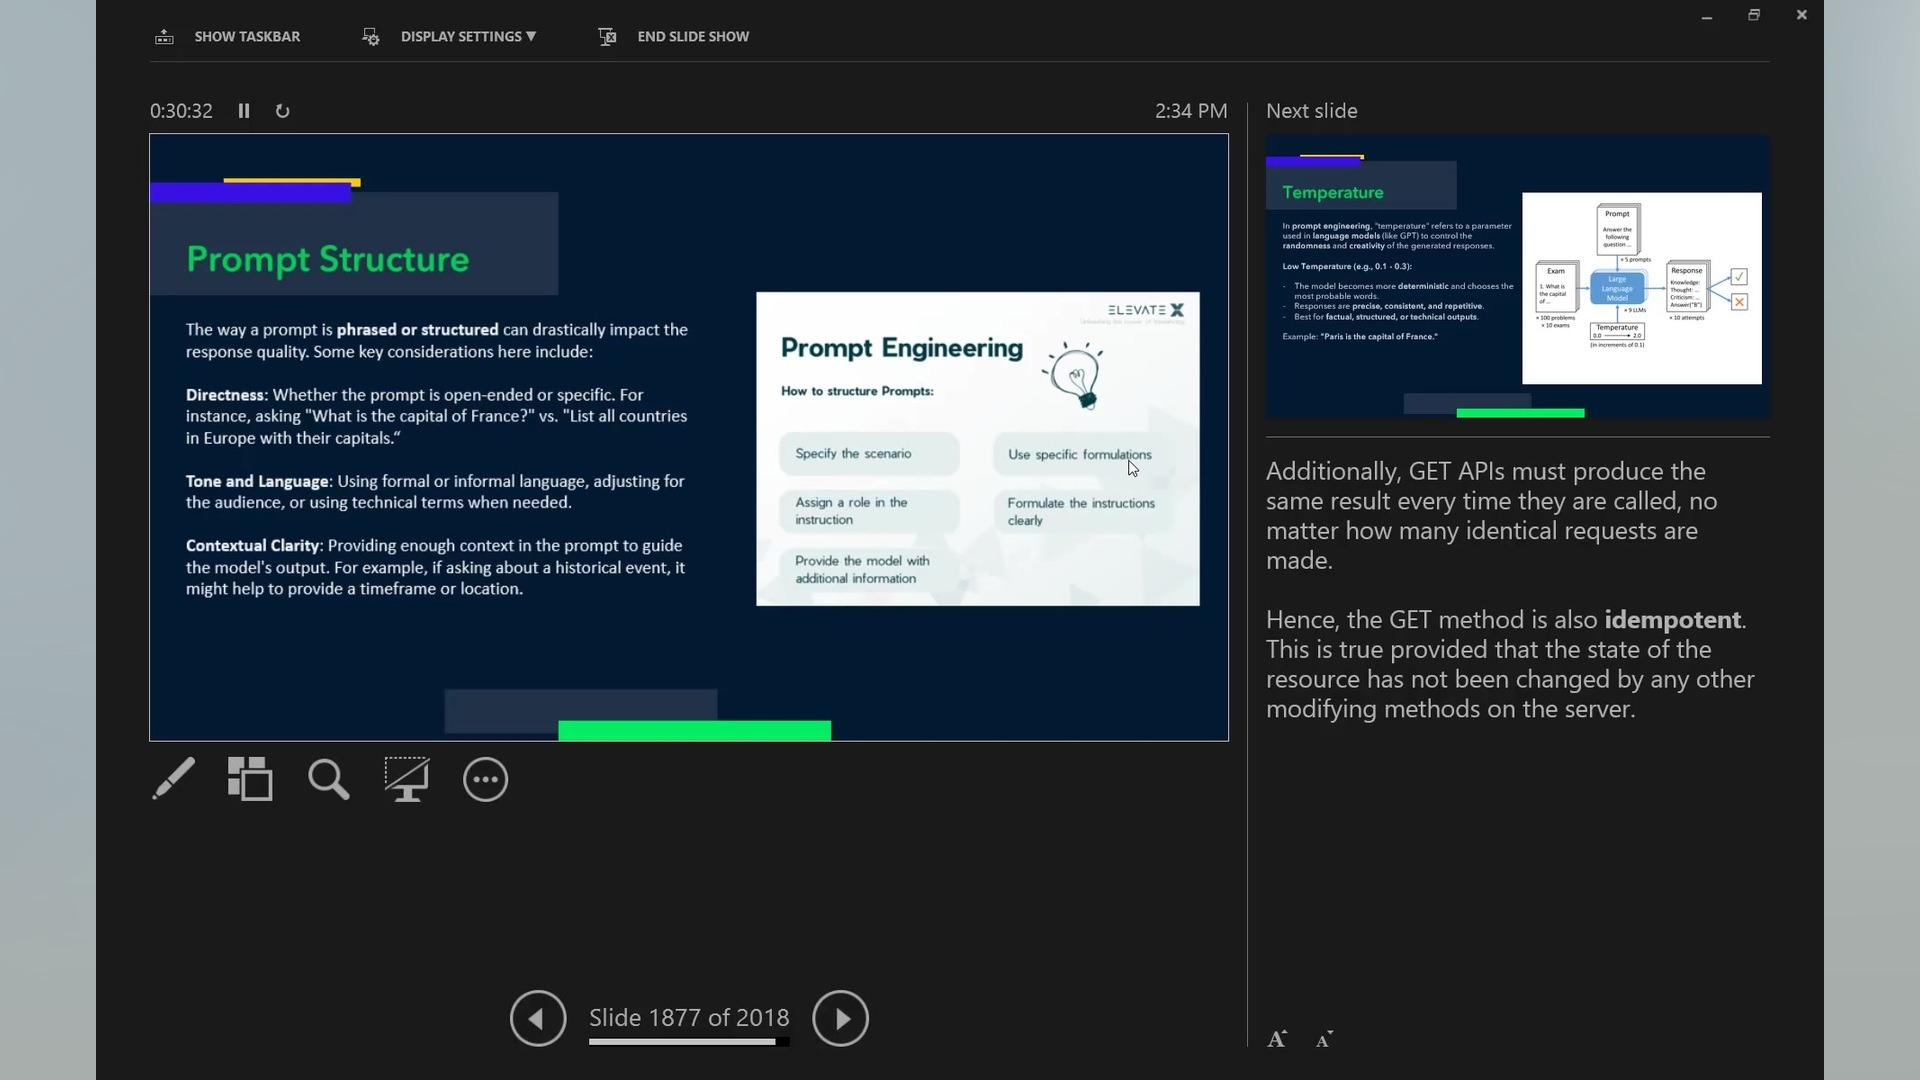Advance to the next slide
1920x1080 pixels.
point(840,1018)
